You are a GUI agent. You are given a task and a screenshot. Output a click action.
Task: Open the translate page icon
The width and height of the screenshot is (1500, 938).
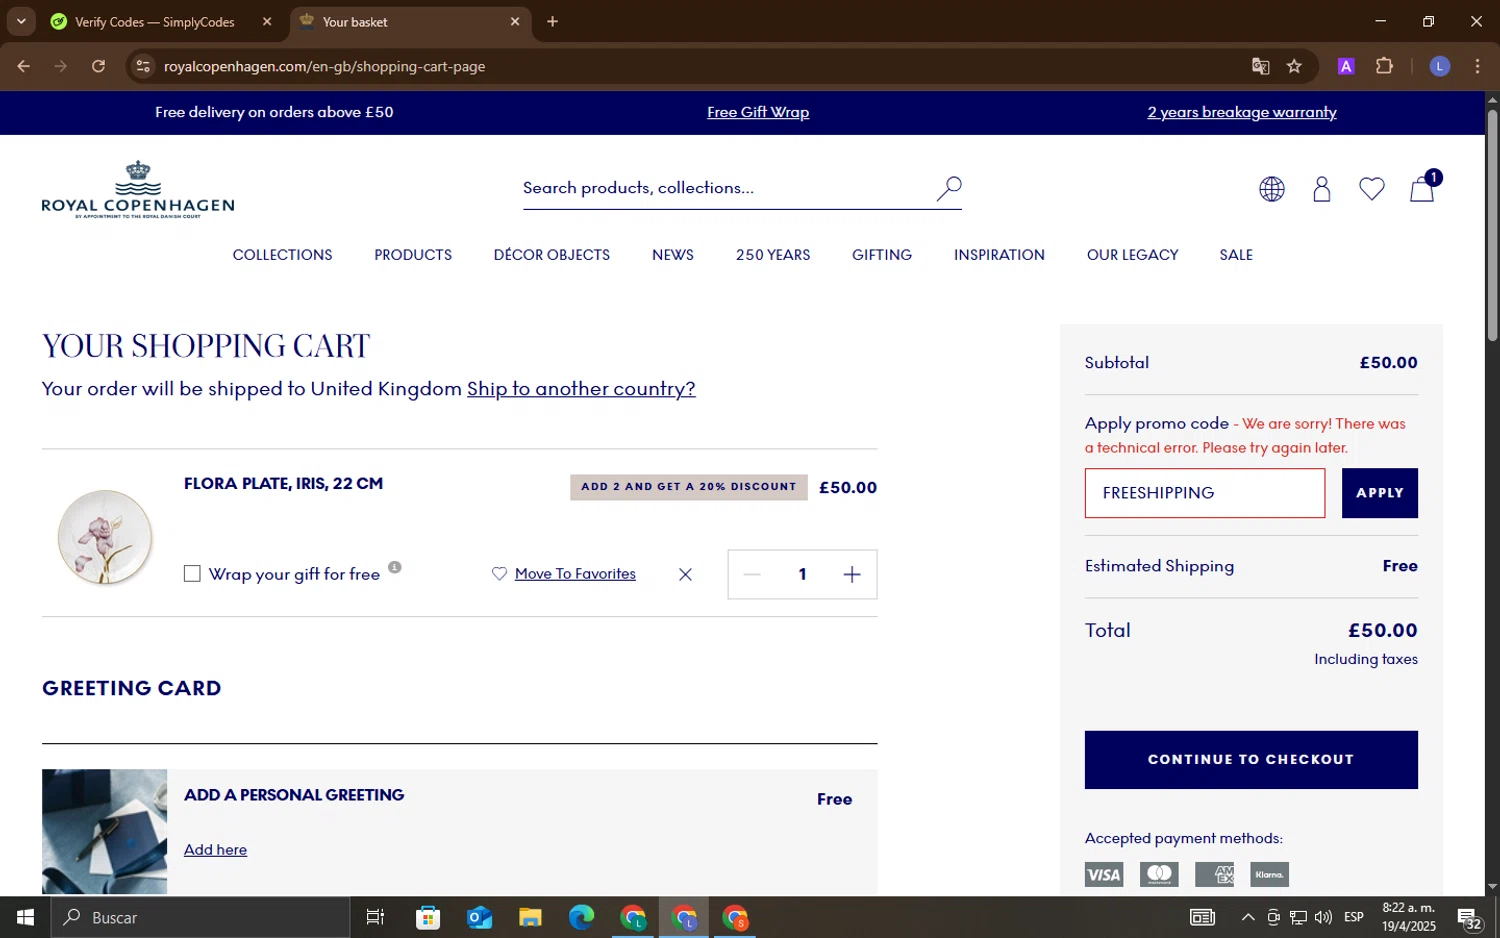pyautogui.click(x=1260, y=66)
